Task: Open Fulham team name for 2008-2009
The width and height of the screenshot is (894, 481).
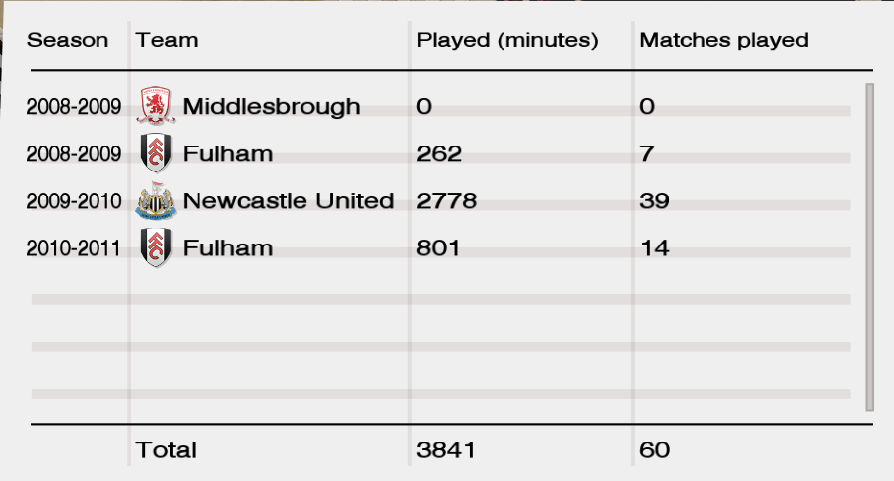Action: click(x=228, y=153)
